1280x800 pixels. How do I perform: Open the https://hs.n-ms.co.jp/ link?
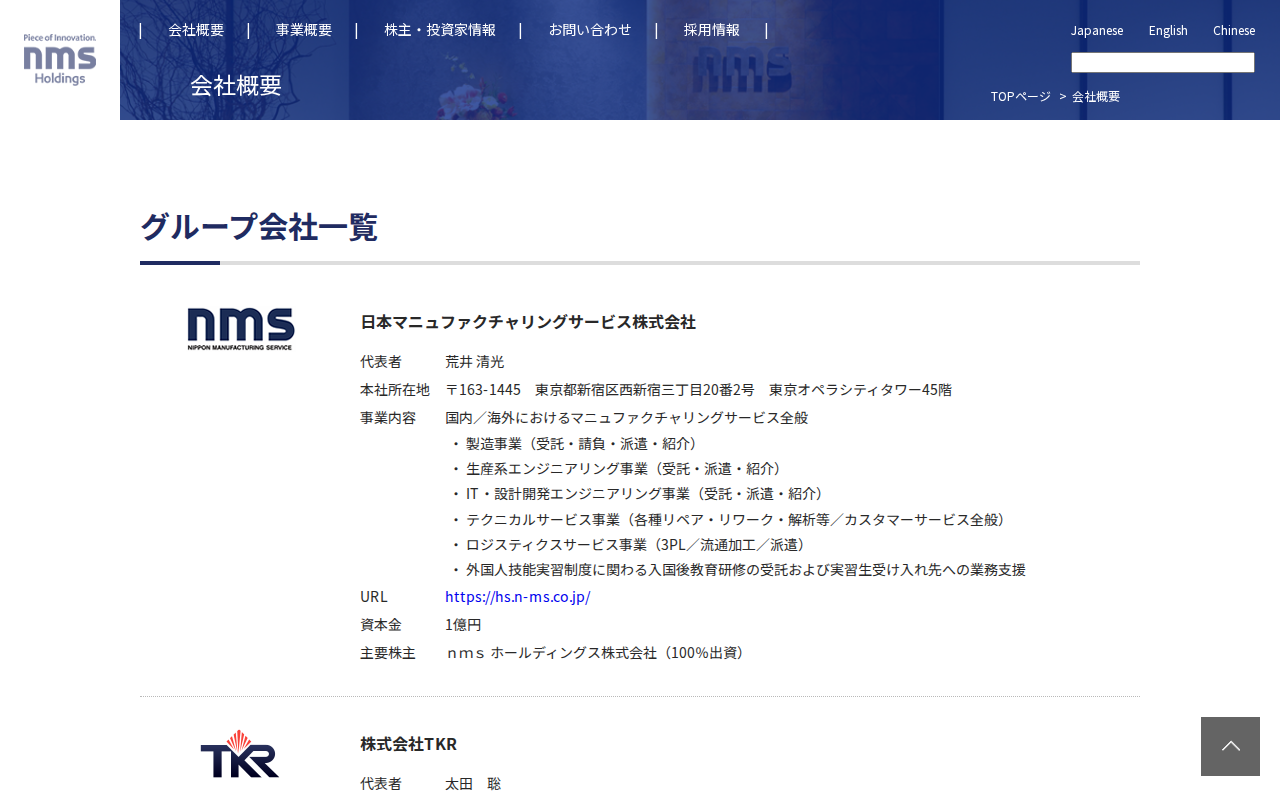coord(518,597)
